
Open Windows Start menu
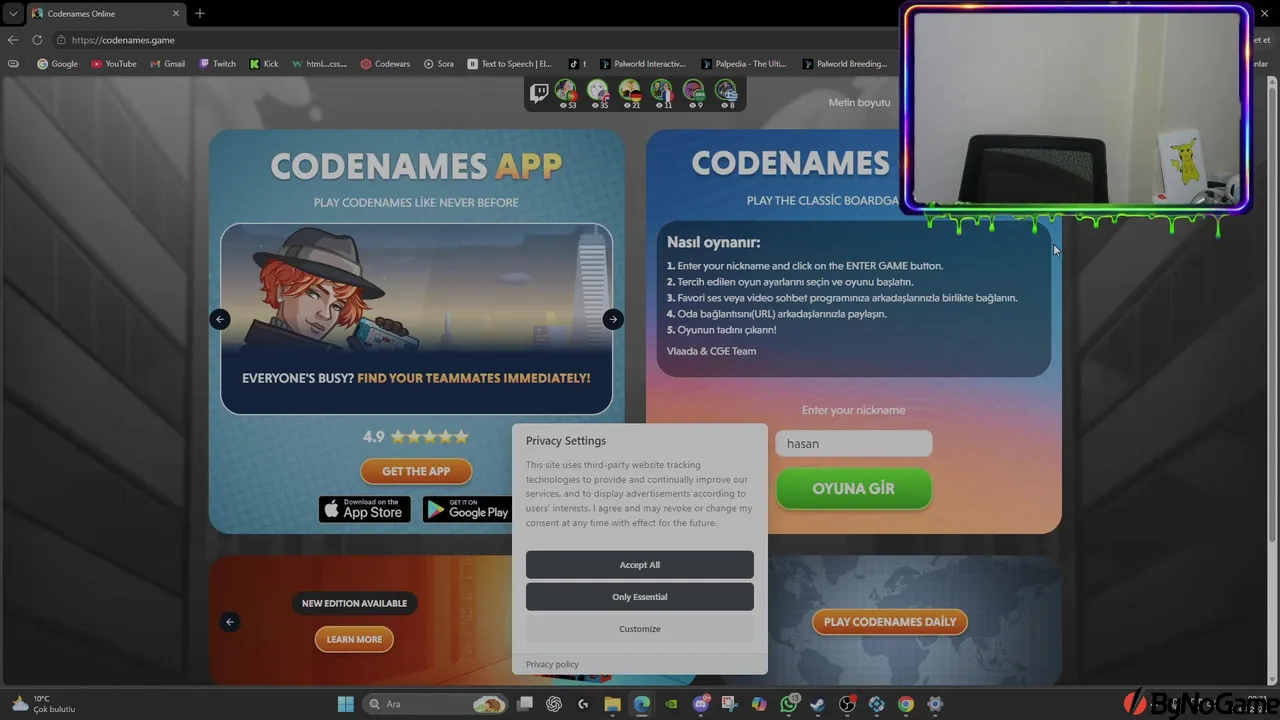click(345, 704)
